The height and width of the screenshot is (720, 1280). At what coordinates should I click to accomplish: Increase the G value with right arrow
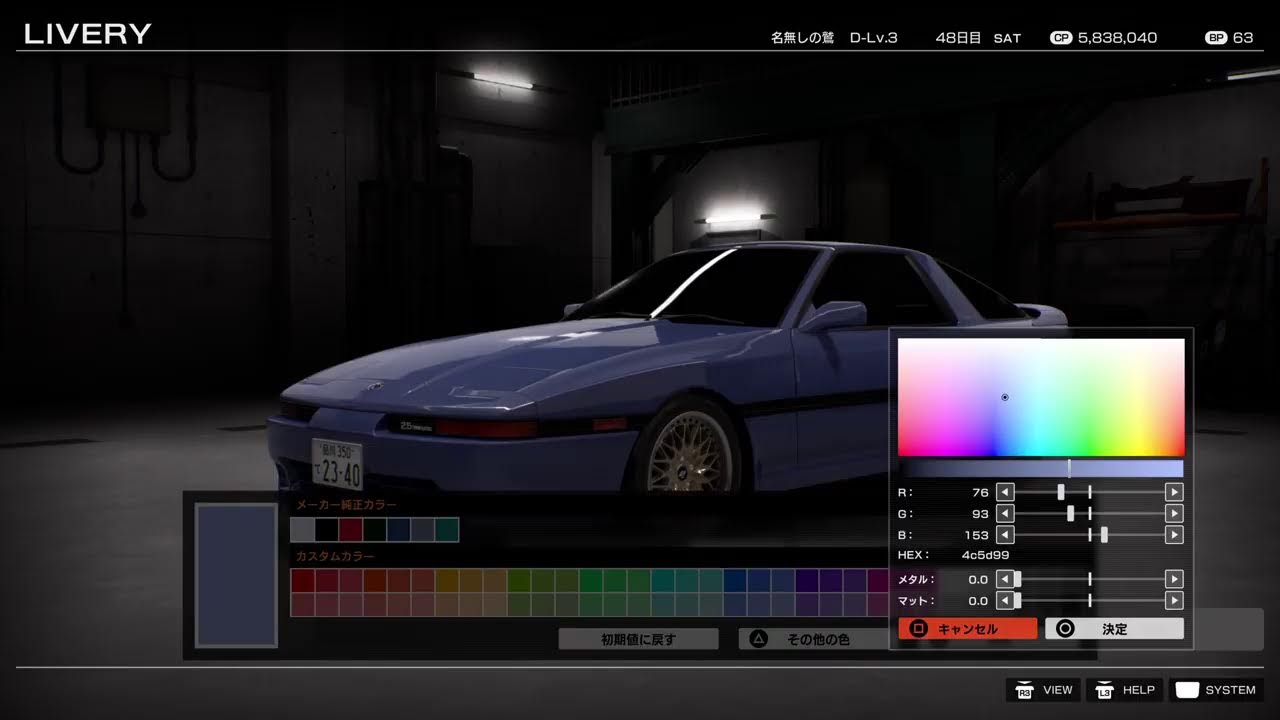tap(1175, 513)
